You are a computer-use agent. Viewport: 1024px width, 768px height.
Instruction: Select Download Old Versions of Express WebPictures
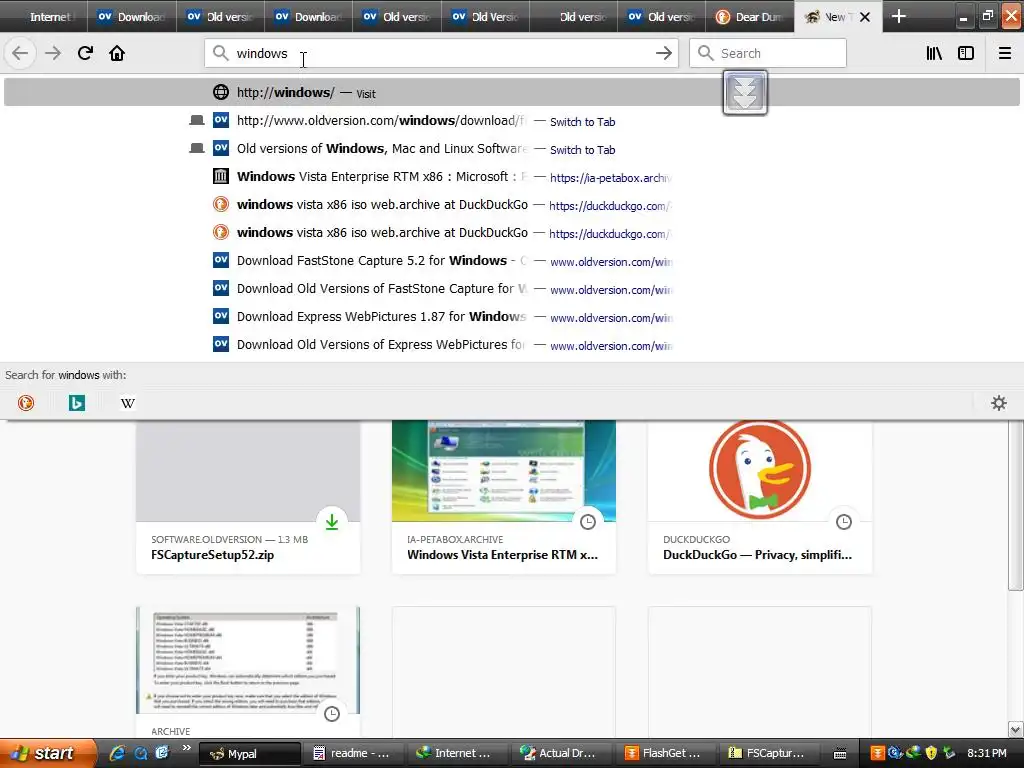pos(512,345)
